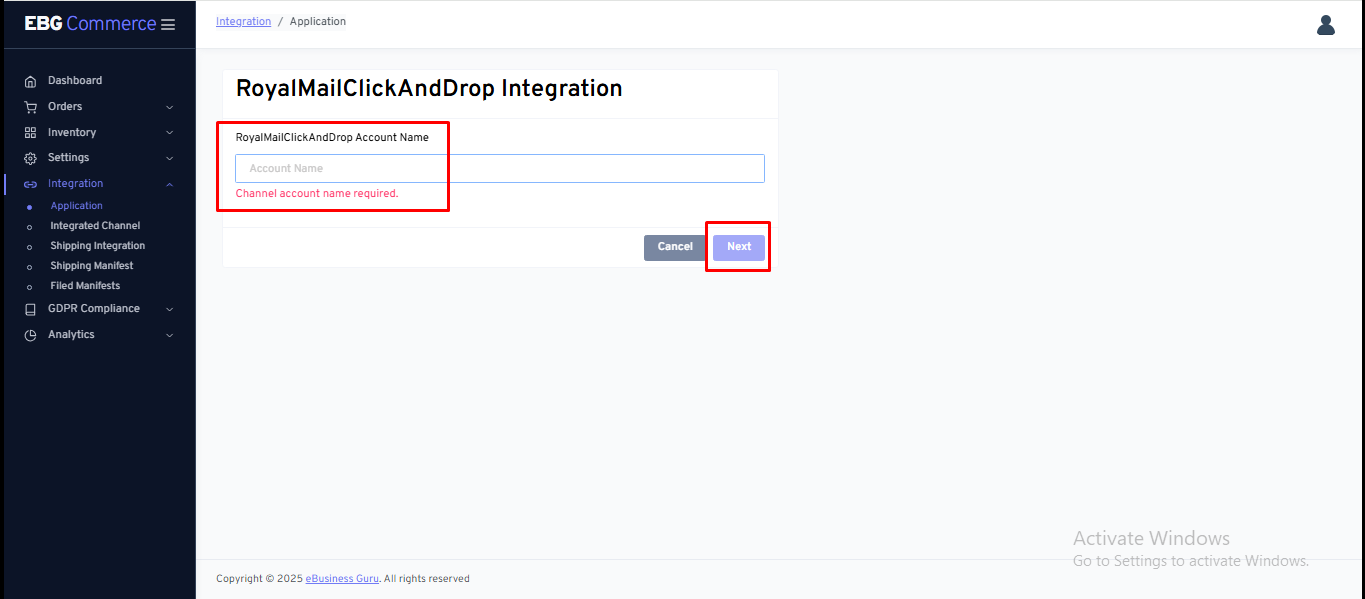
Task: Click the Analytics pie chart icon
Action: [x=30, y=335]
